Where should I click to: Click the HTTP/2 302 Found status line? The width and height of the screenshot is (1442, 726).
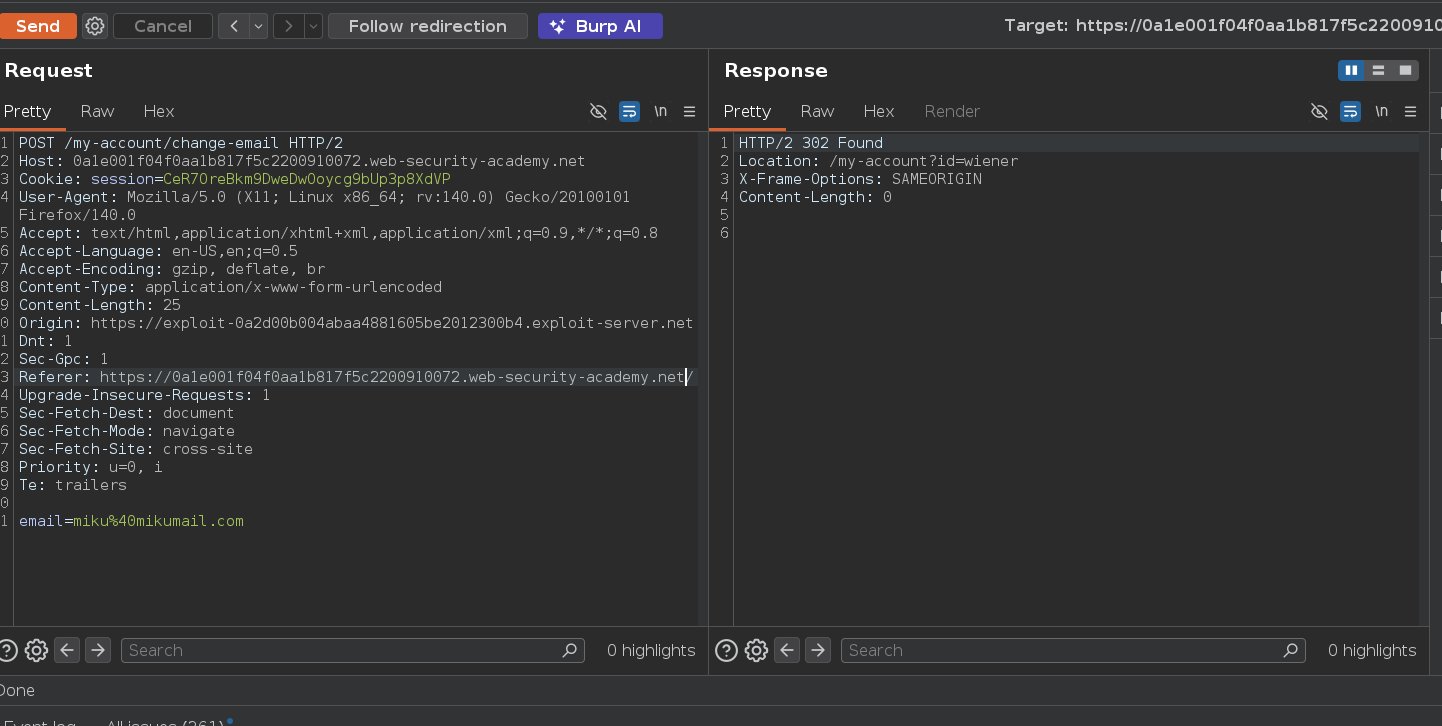tap(811, 143)
